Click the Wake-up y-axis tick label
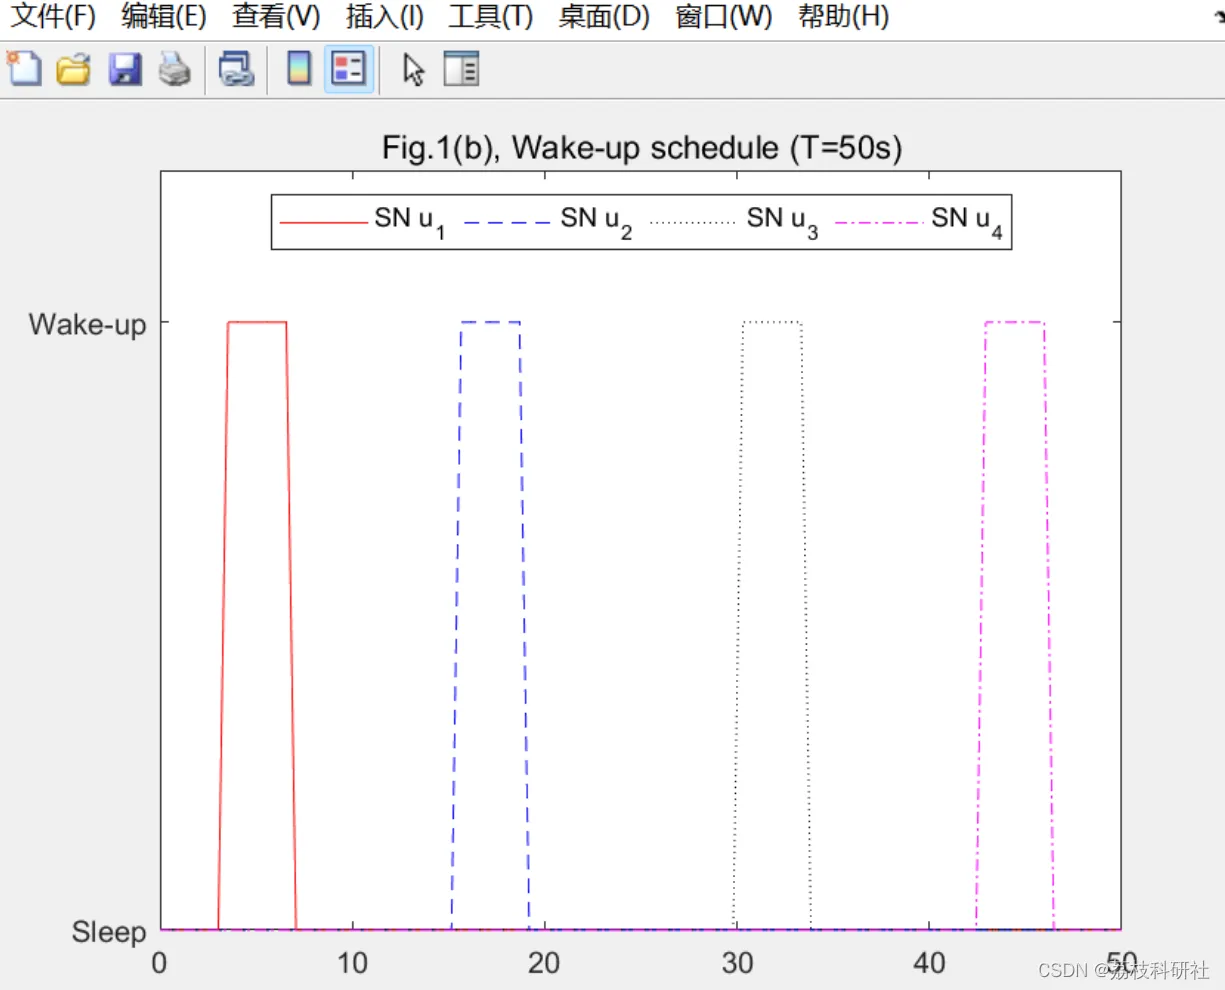The height and width of the screenshot is (990, 1225). pyautogui.click(x=87, y=324)
